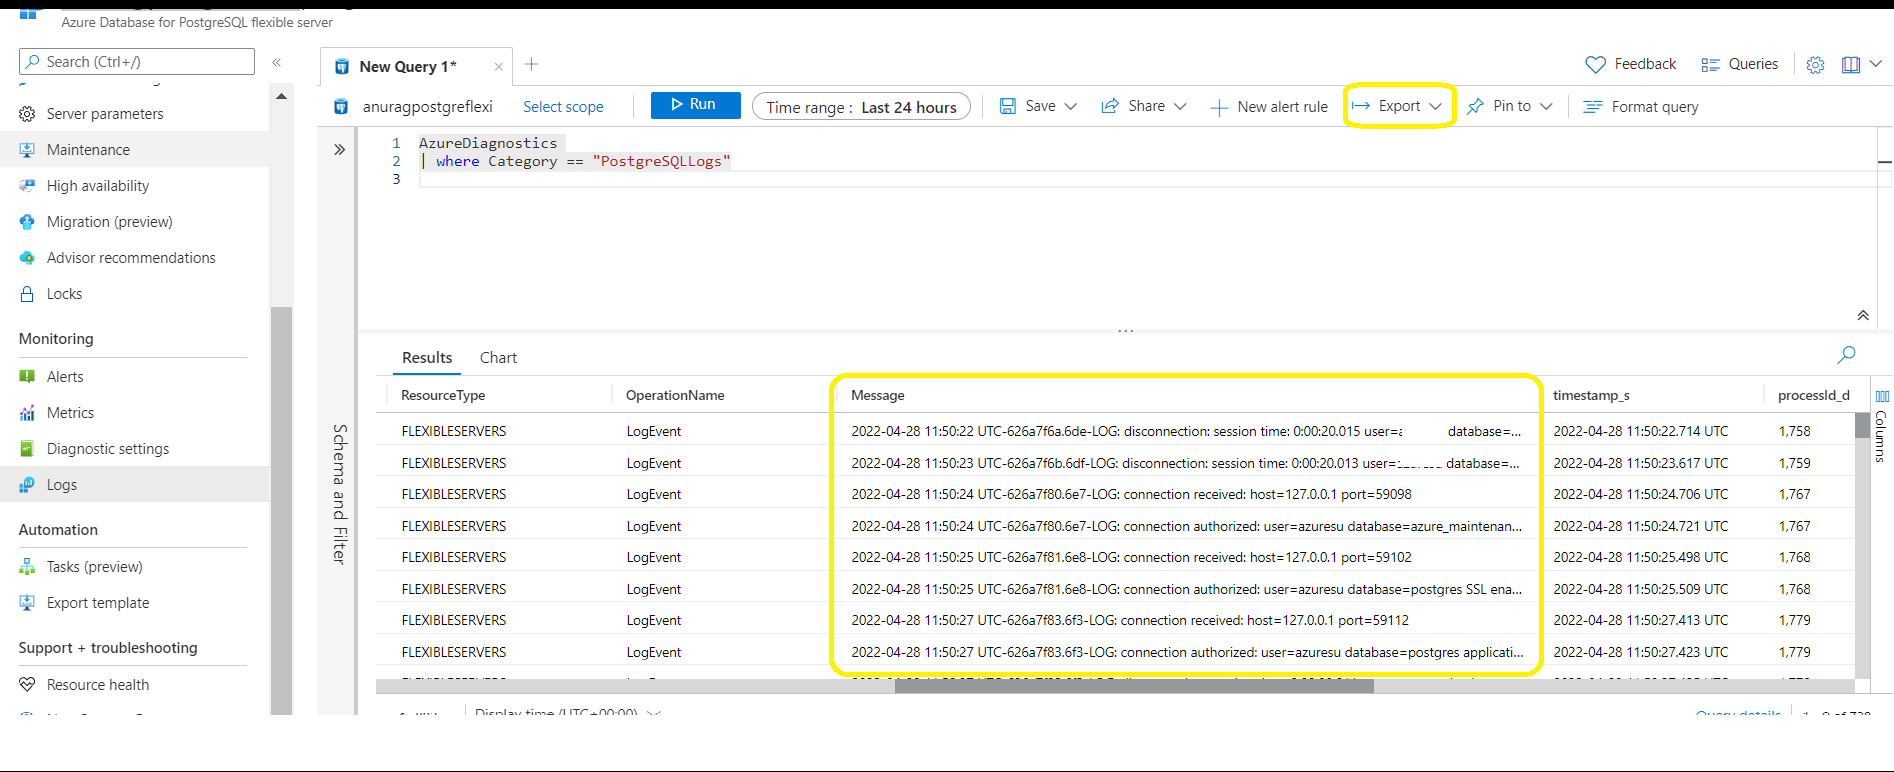Open Logs icon in sidebar
This screenshot has width=1894, height=772.
coord(27,485)
